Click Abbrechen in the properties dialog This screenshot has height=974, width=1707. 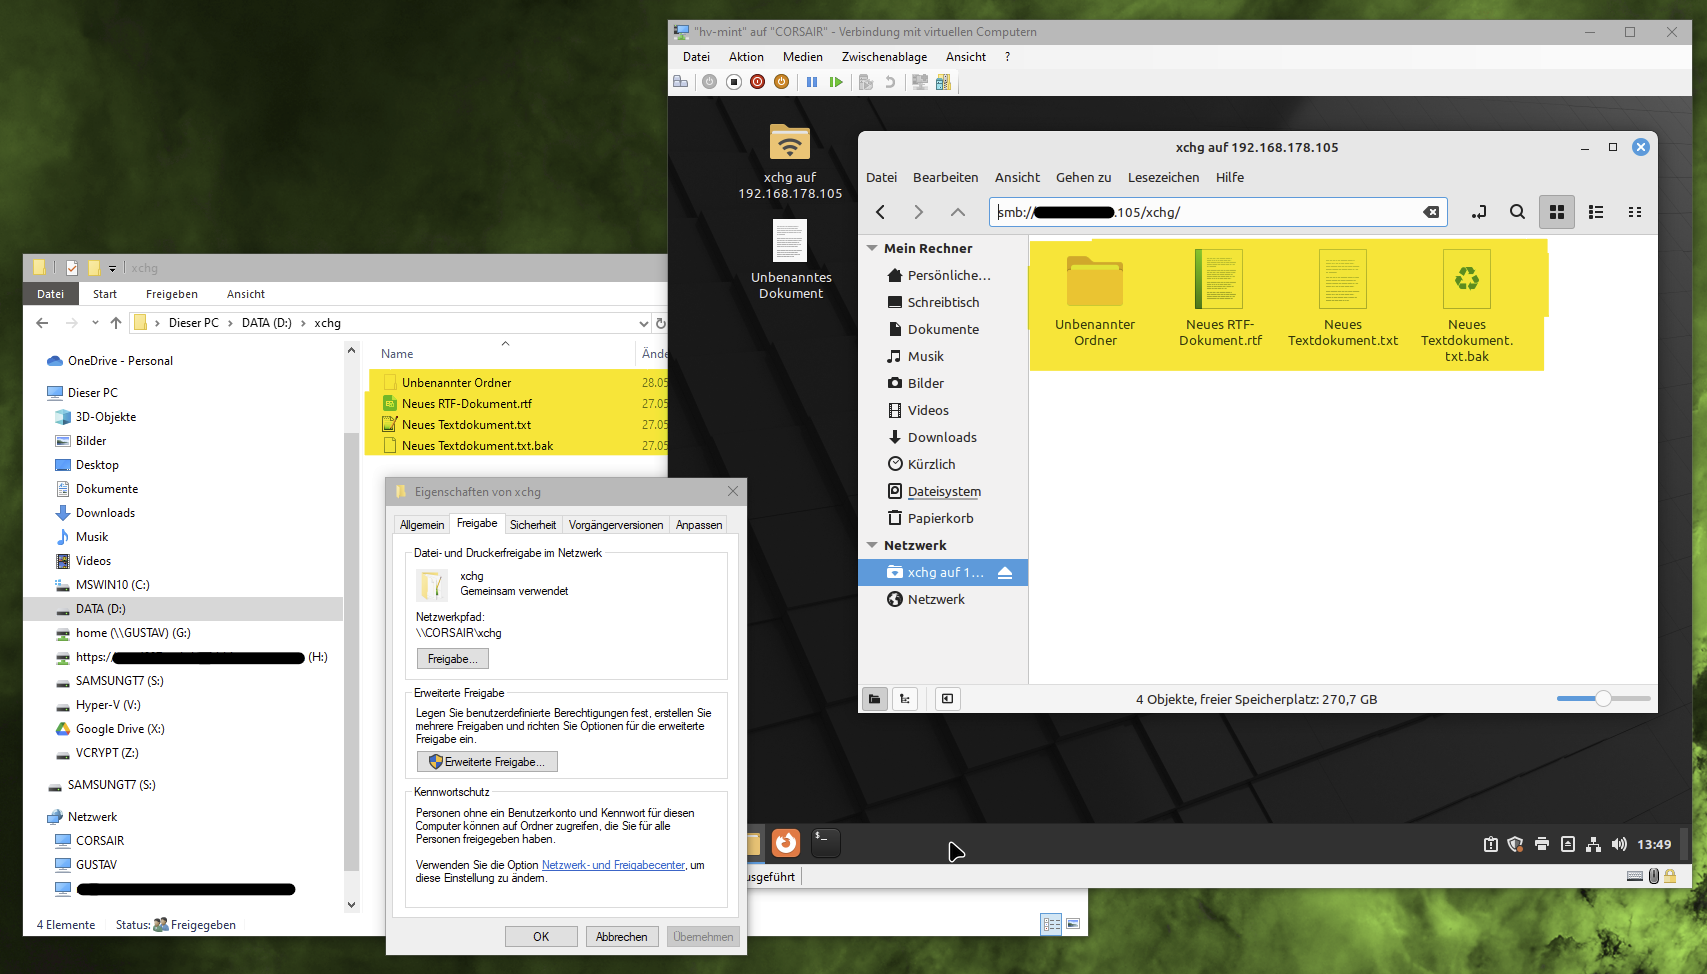[x=622, y=937]
